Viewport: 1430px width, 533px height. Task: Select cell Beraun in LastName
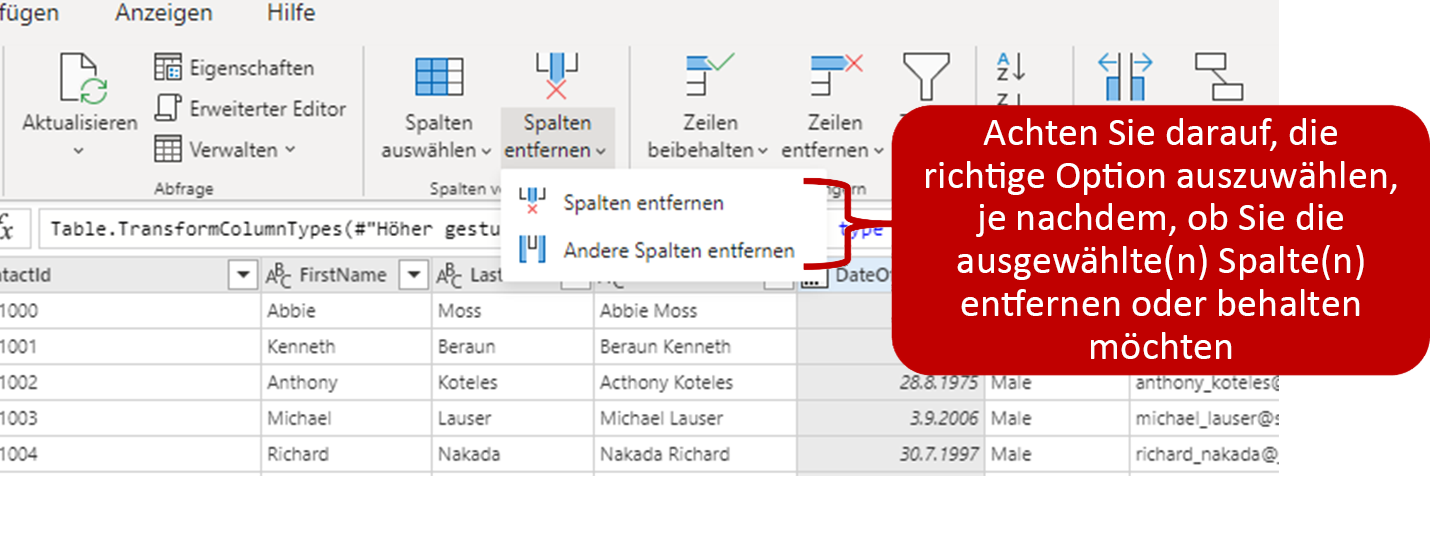click(513, 347)
